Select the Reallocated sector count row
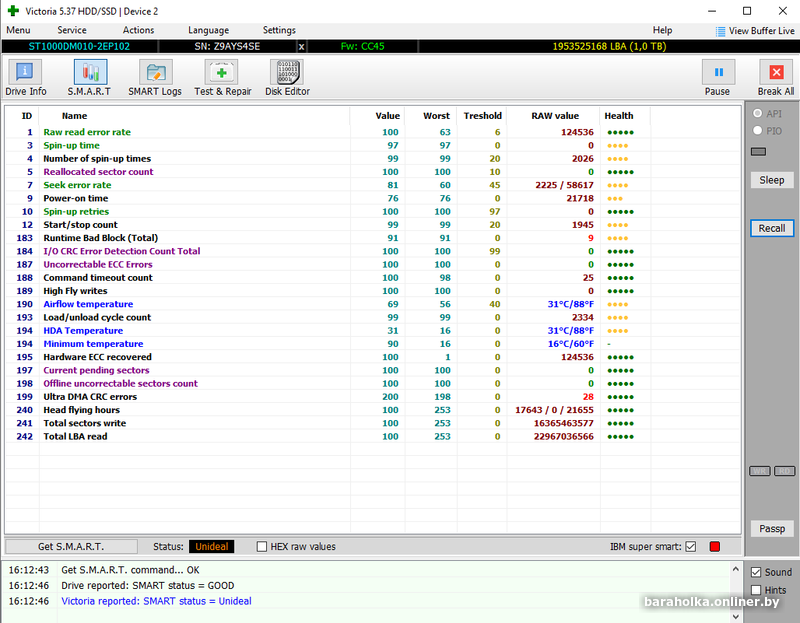 point(372,172)
